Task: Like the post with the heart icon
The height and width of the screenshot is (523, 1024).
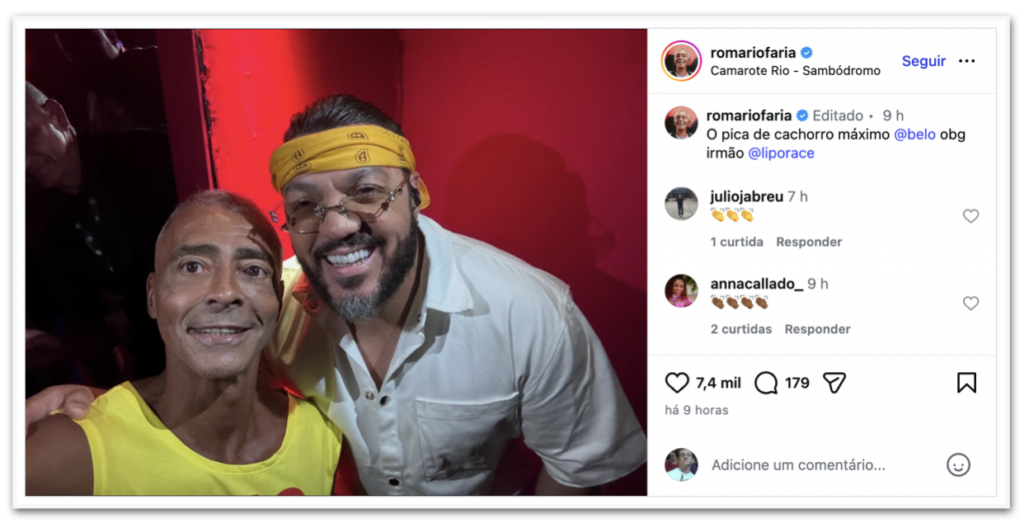Action: pos(677,383)
